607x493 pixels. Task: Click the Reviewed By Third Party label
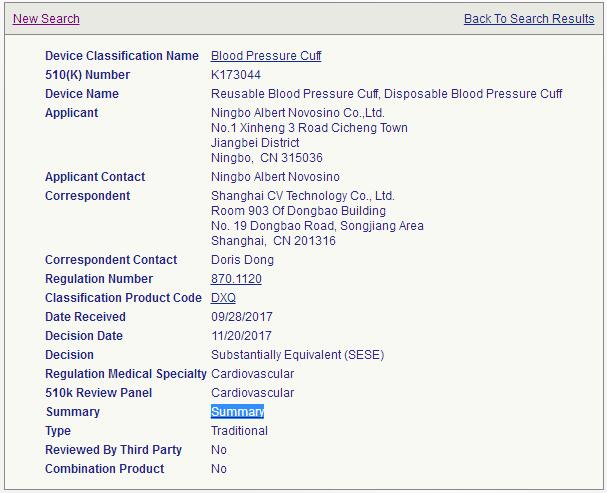[113, 450]
